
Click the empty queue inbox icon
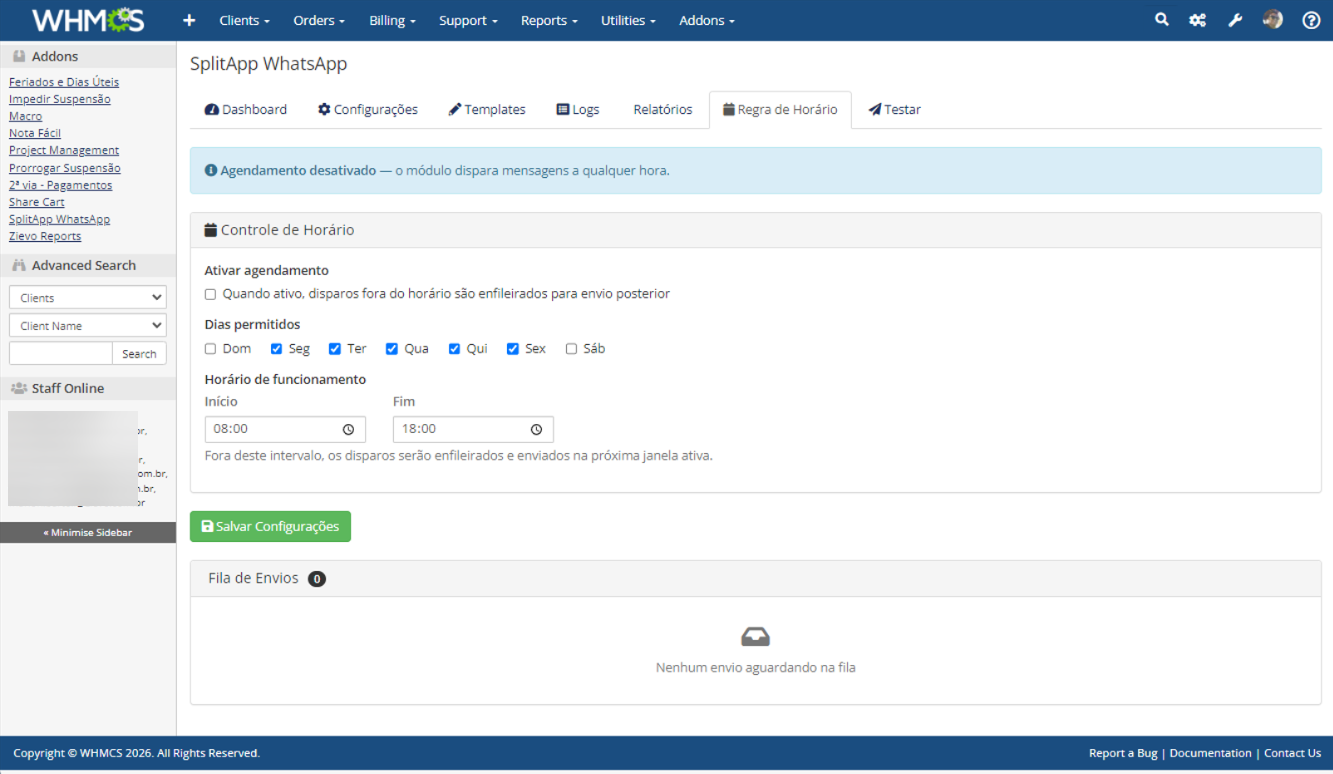(x=755, y=637)
